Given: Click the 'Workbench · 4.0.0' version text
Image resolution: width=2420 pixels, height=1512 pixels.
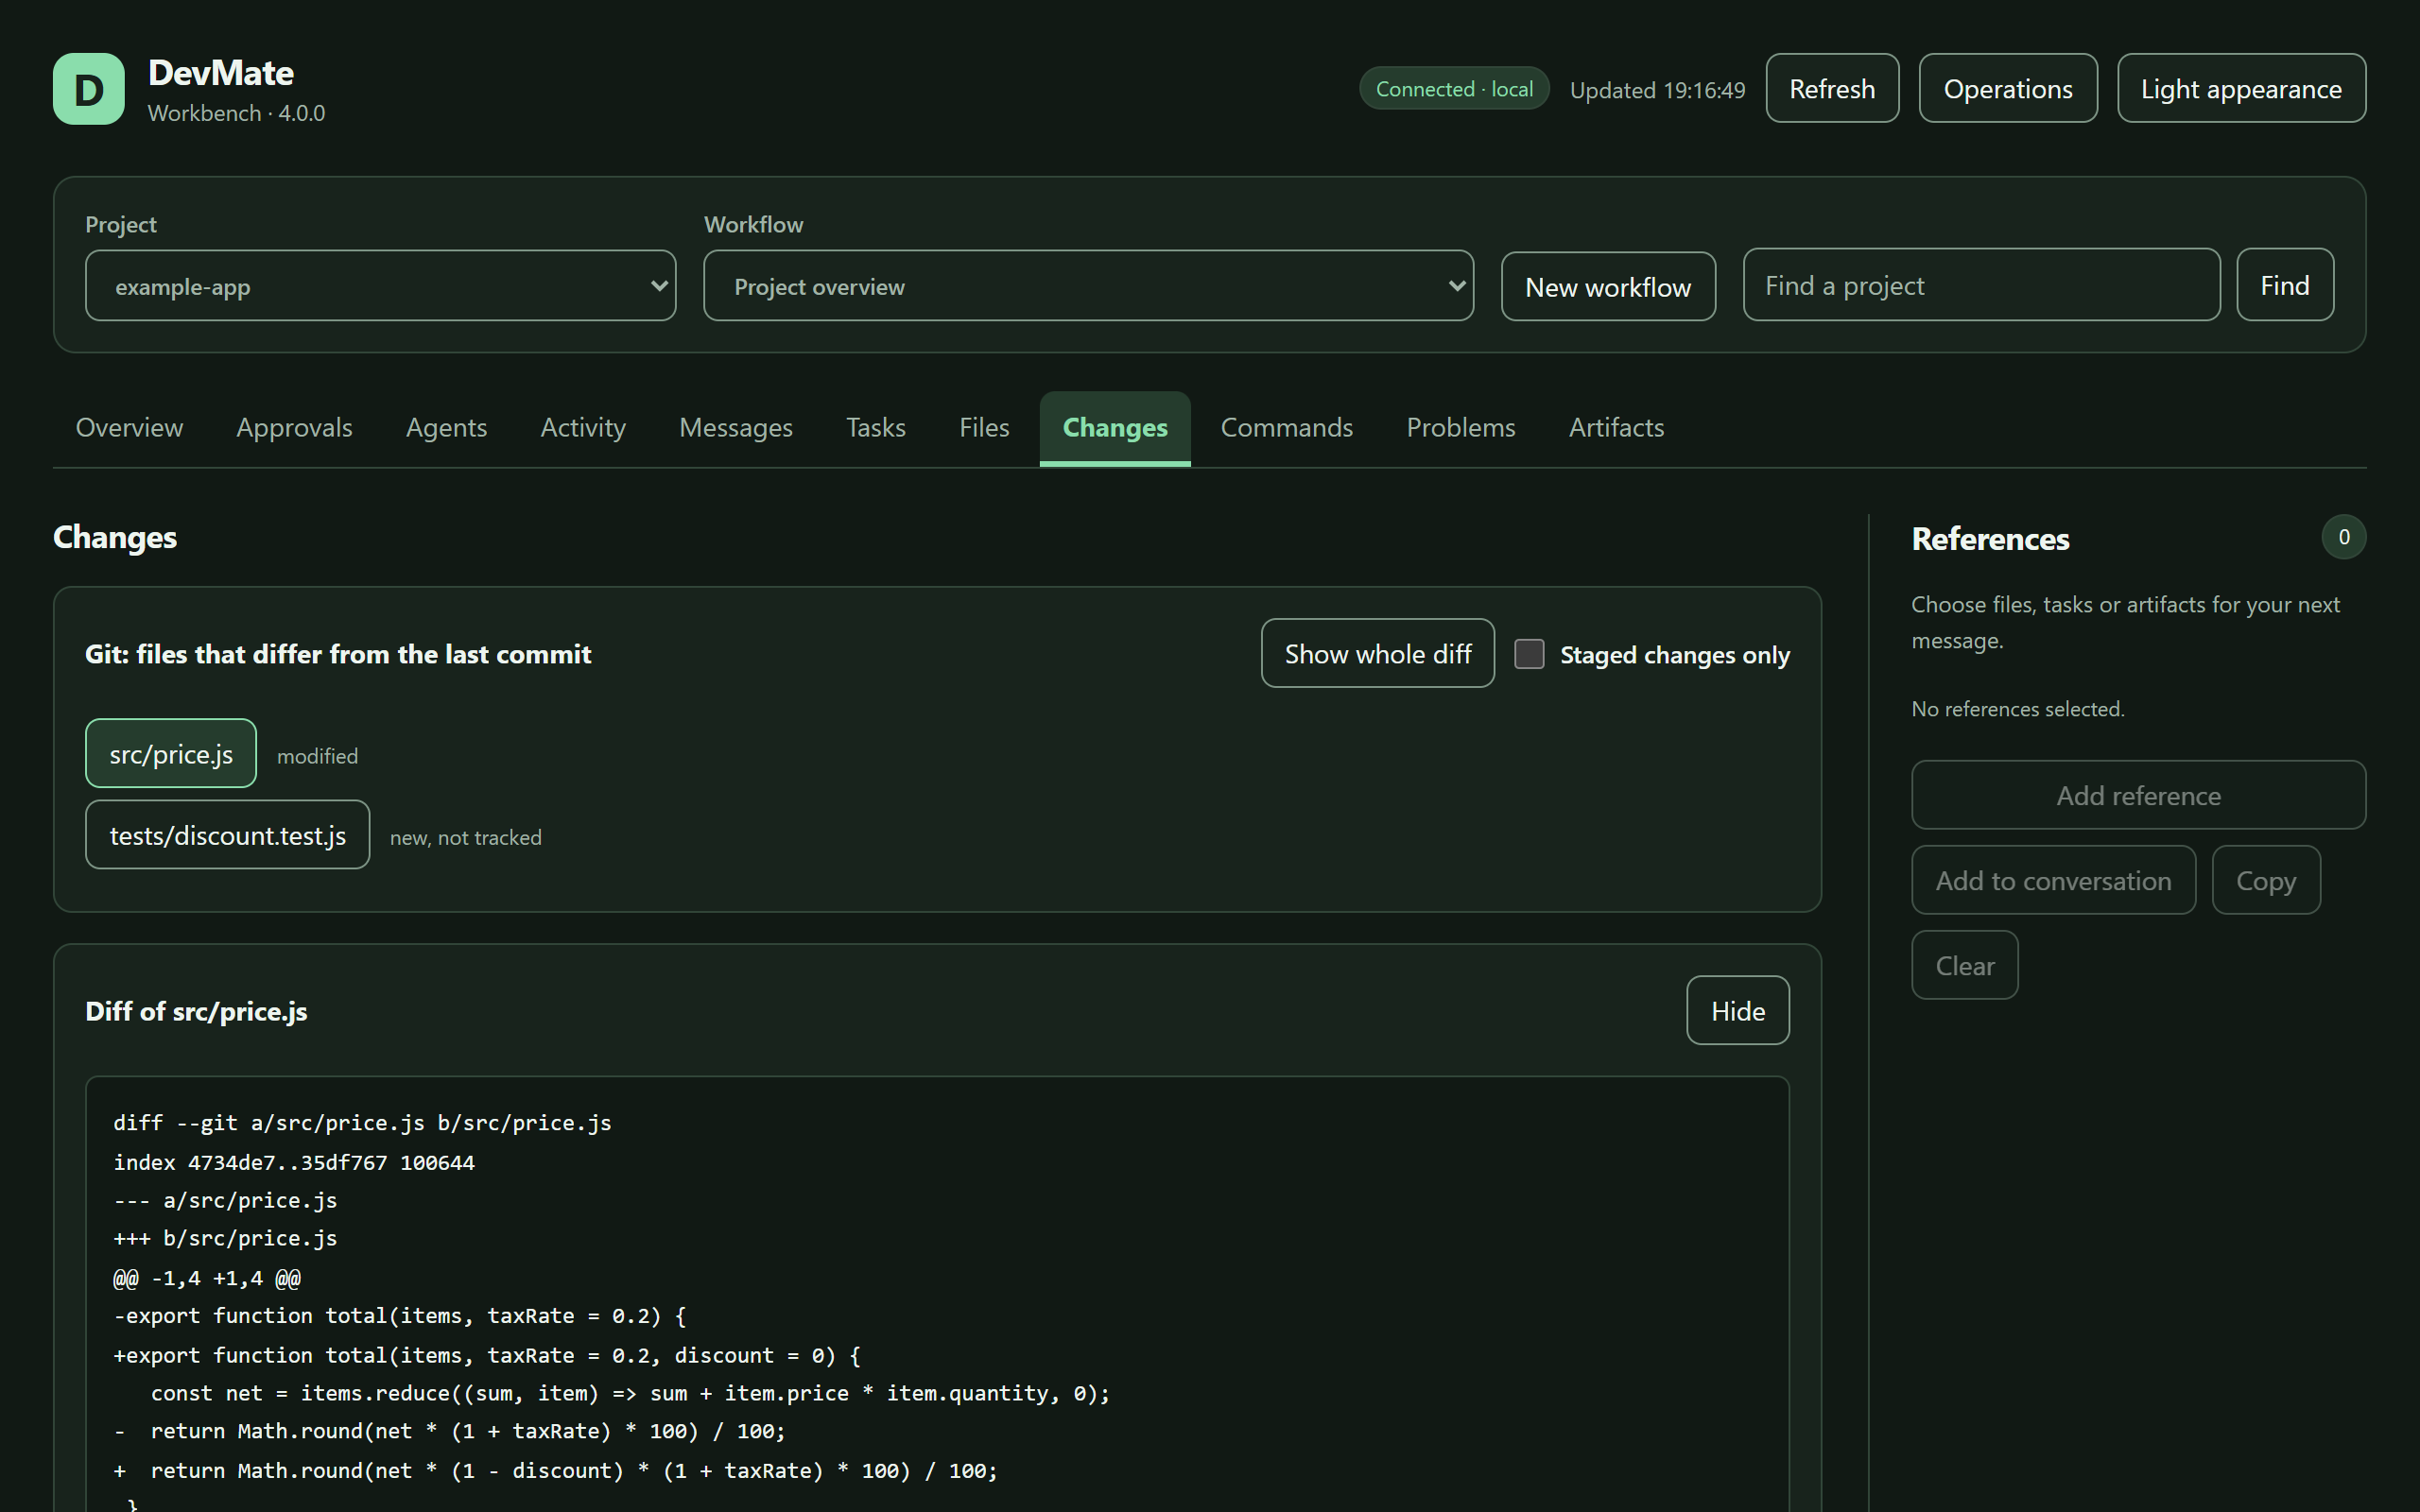Looking at the screenshot, I should (236, 113).
